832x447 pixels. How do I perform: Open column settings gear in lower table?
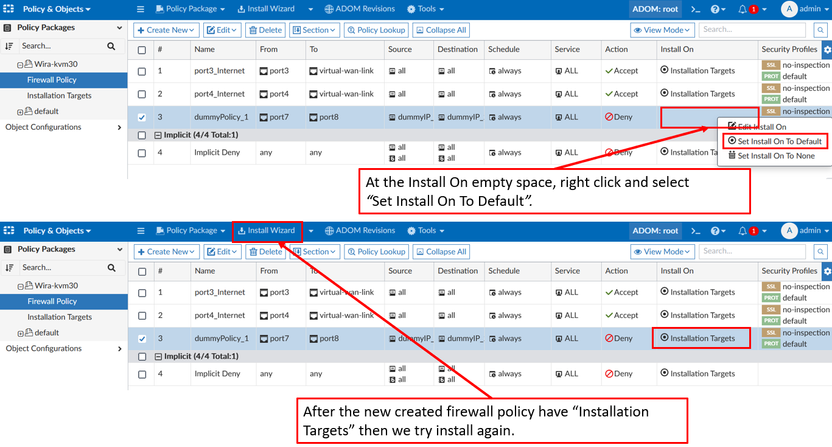pos(827,271)
